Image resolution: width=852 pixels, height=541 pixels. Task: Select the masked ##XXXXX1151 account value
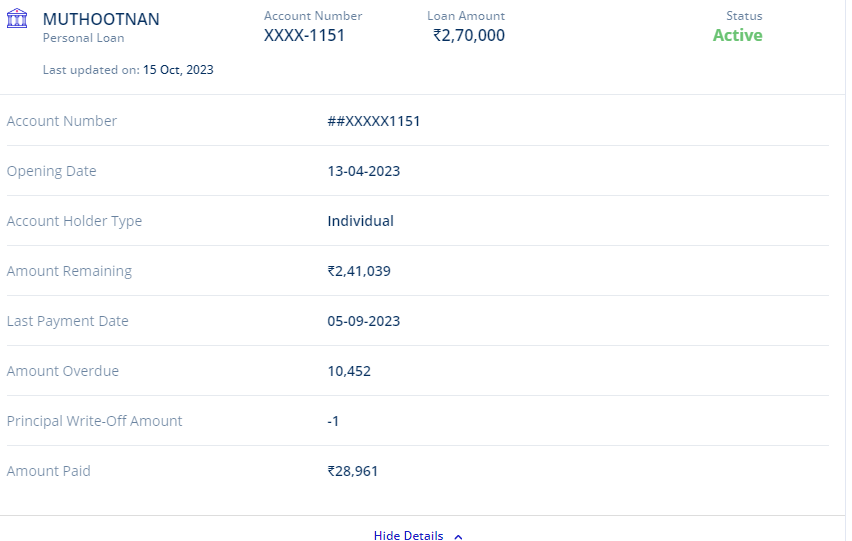tap(373, 121)
